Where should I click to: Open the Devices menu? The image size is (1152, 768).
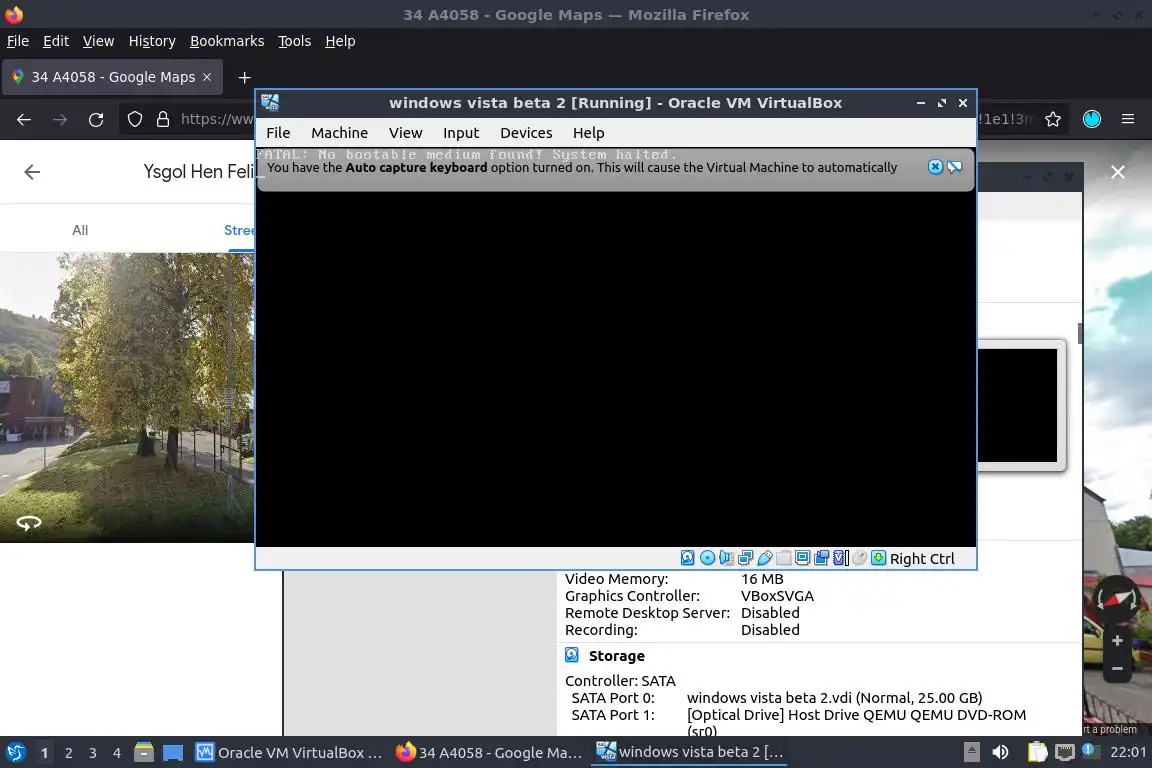pyautogui.click(x=526, y=133)
